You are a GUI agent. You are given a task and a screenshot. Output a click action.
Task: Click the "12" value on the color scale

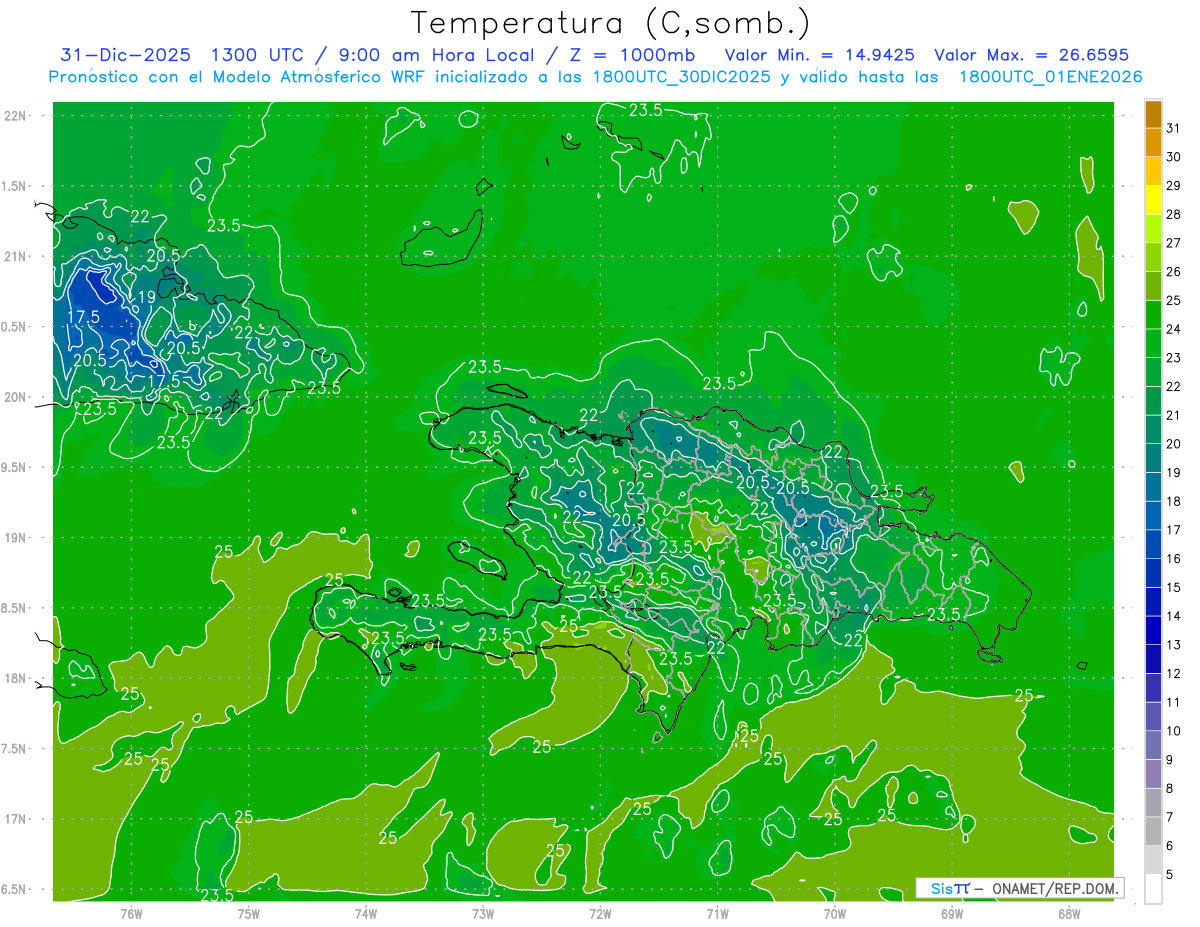pos(1173,674)
